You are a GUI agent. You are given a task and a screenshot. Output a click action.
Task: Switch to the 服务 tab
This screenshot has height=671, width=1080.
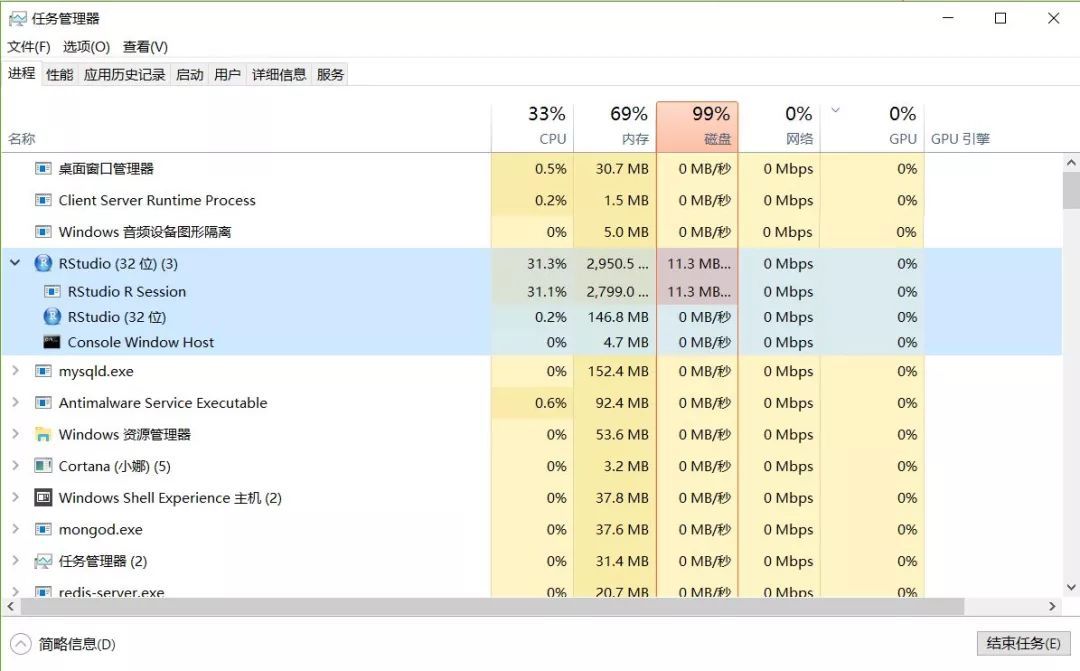point(330,74)
